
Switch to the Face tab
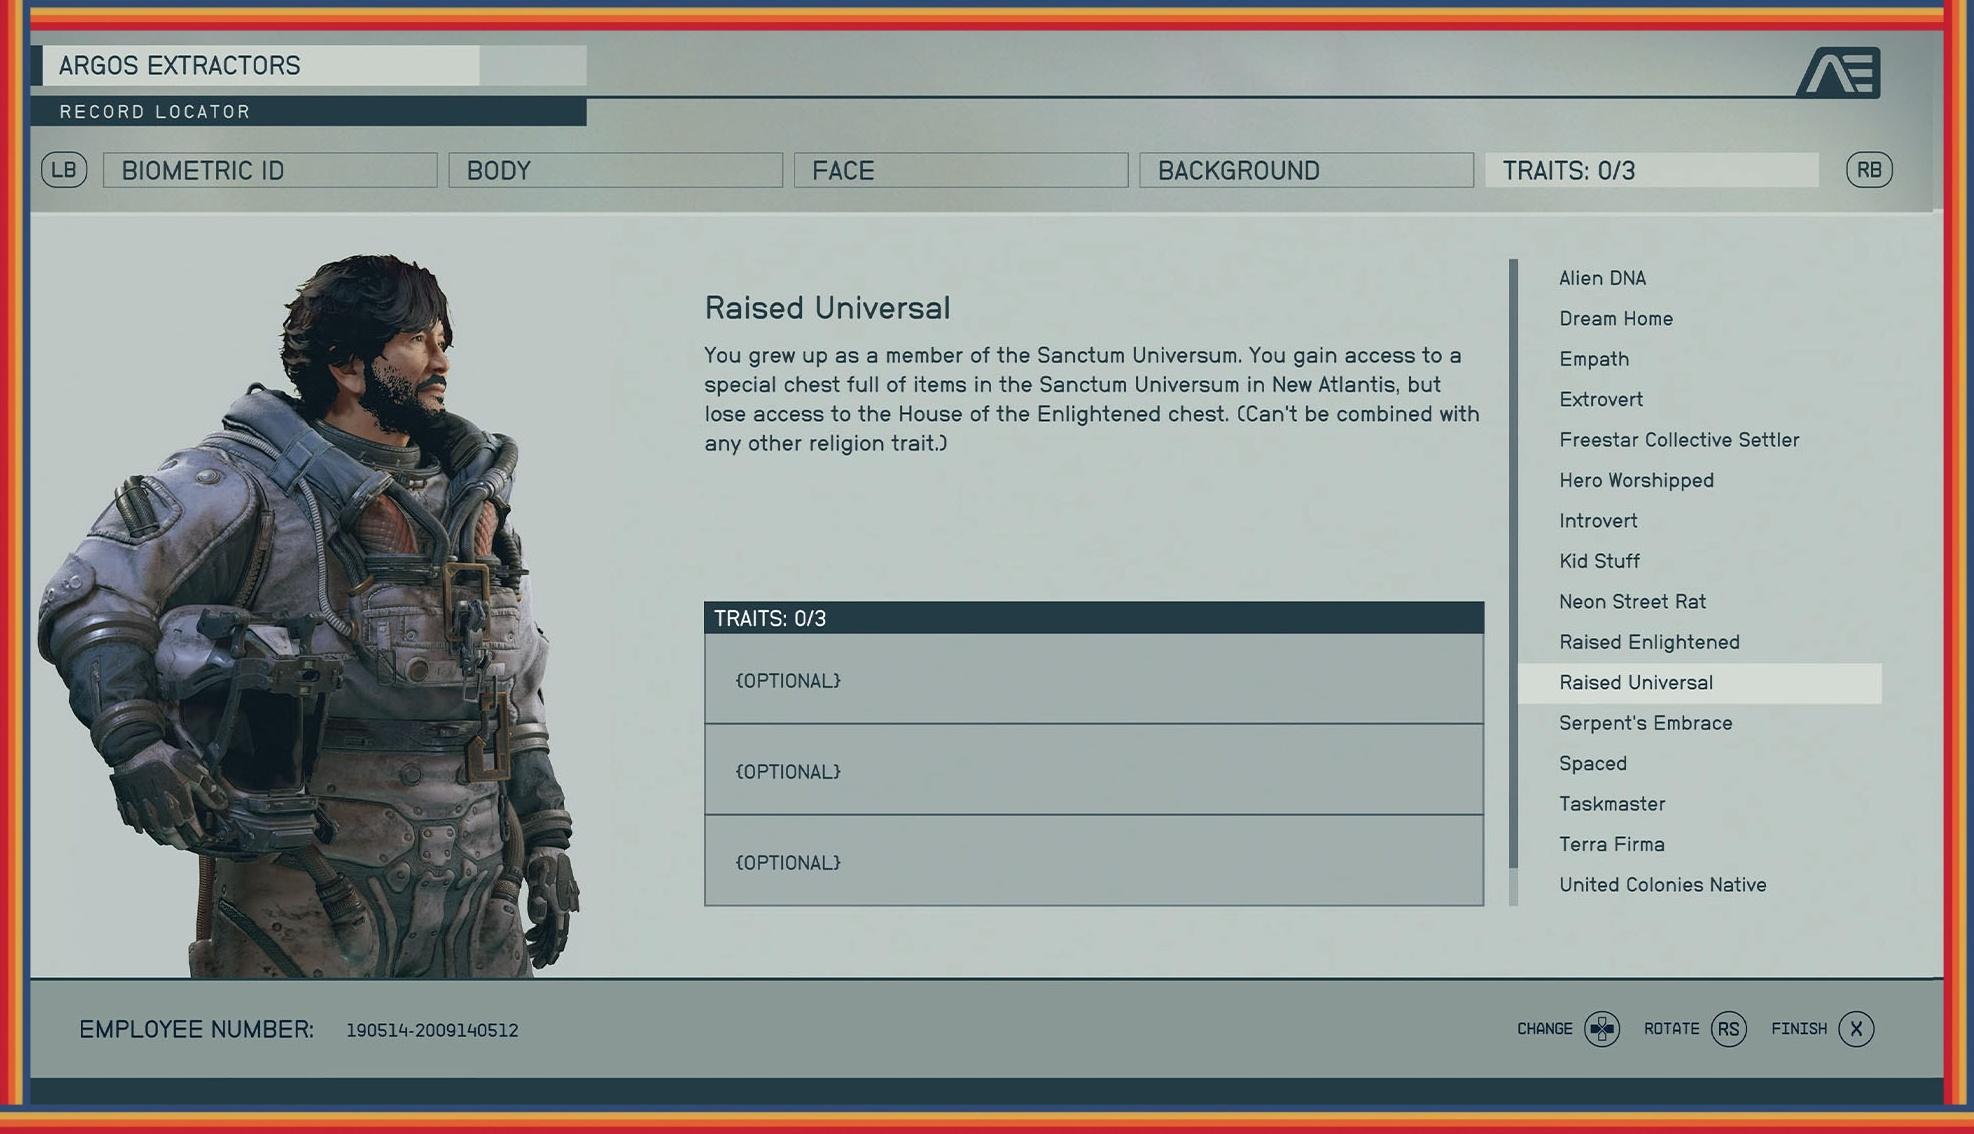(961, 170)
